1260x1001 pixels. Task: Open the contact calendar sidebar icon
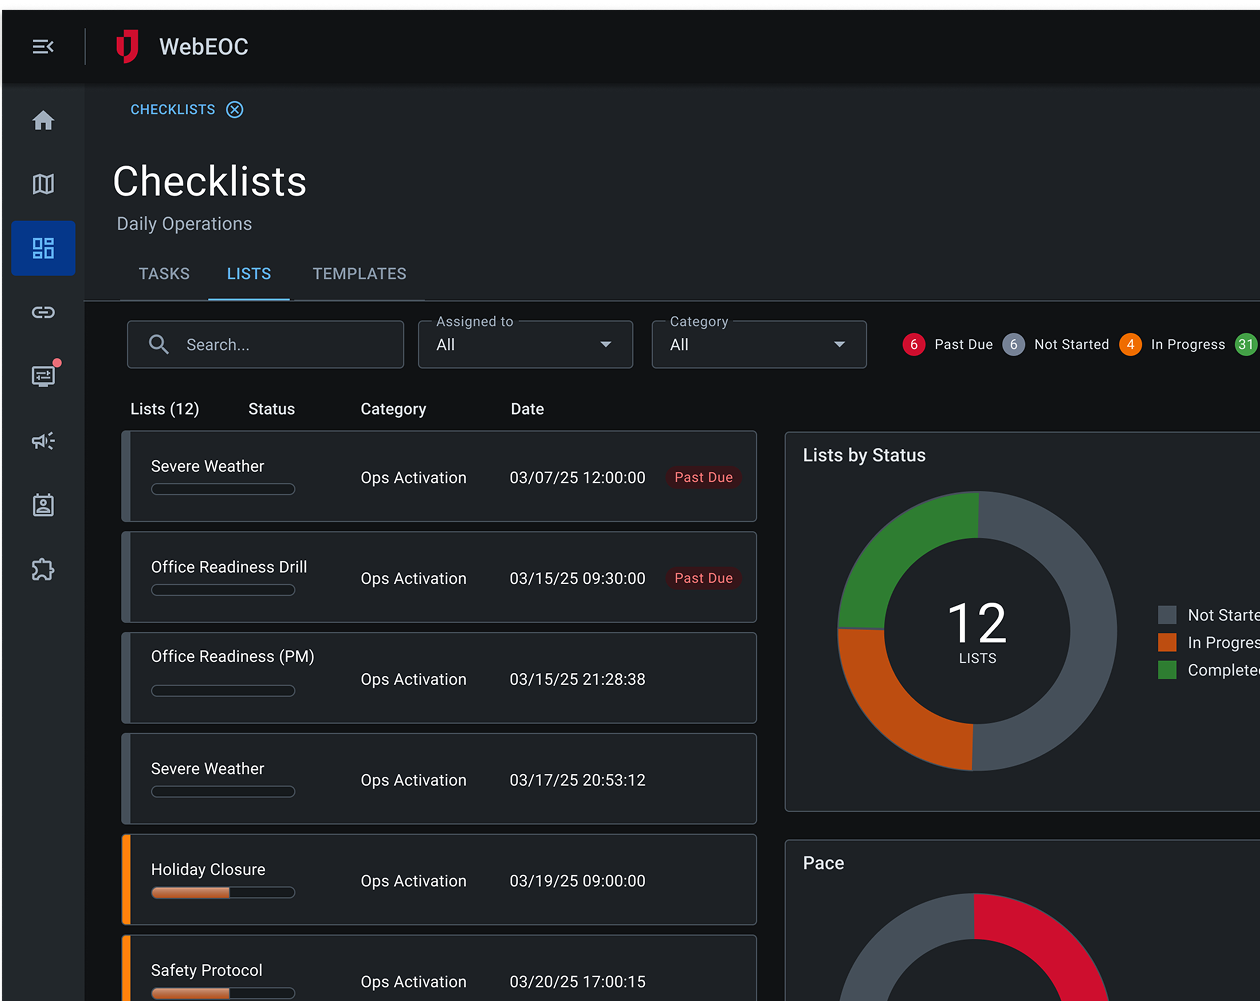tap(43, 505)
